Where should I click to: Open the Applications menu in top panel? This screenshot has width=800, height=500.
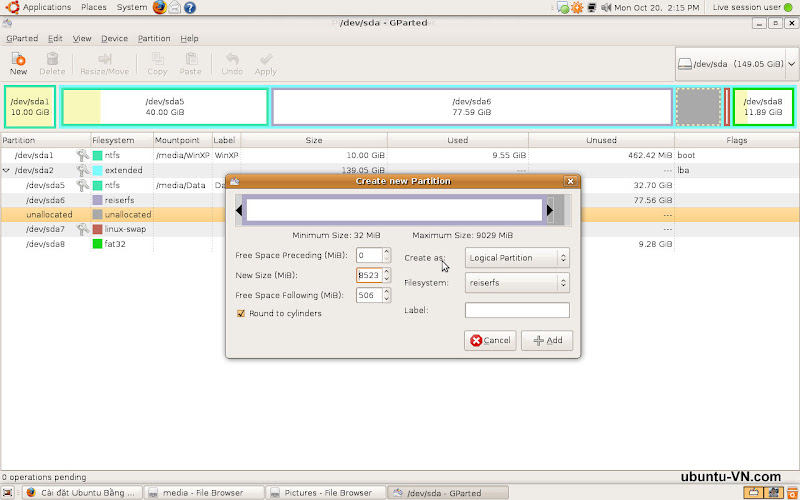46,7
